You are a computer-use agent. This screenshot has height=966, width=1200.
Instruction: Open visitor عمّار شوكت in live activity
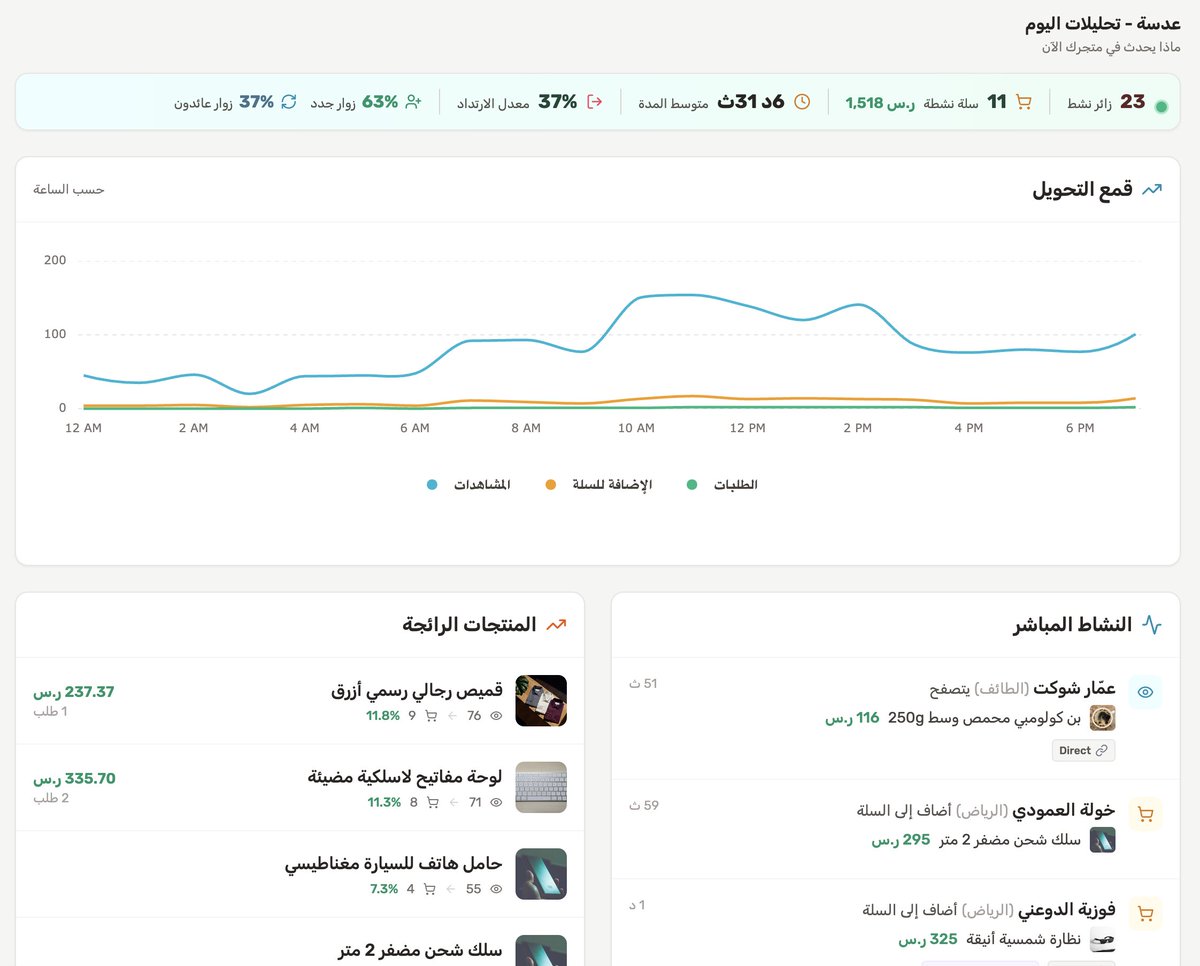pos(1074,689)
